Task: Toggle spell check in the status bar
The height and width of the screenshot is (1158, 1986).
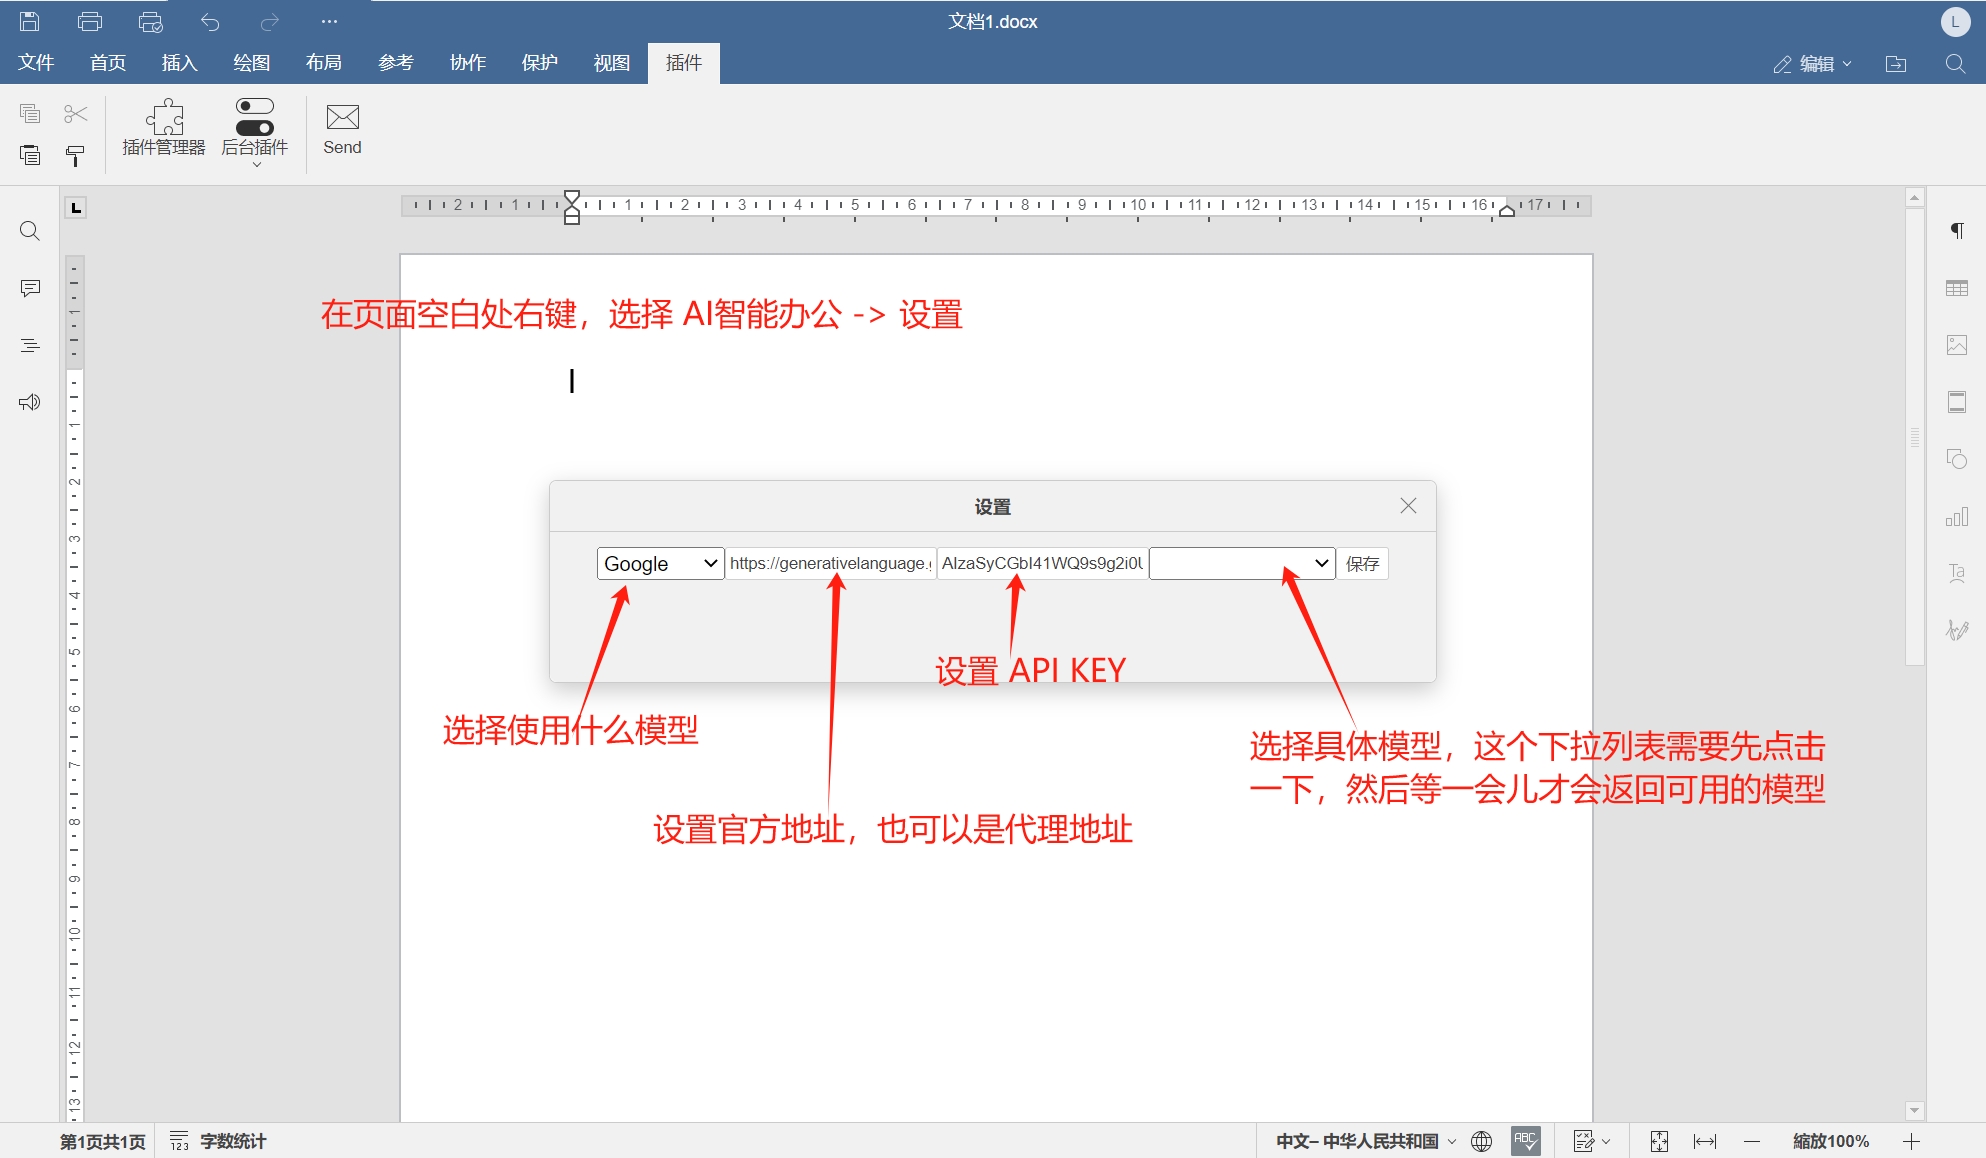Action: pyautogui.click(x=1524, y=1140)
